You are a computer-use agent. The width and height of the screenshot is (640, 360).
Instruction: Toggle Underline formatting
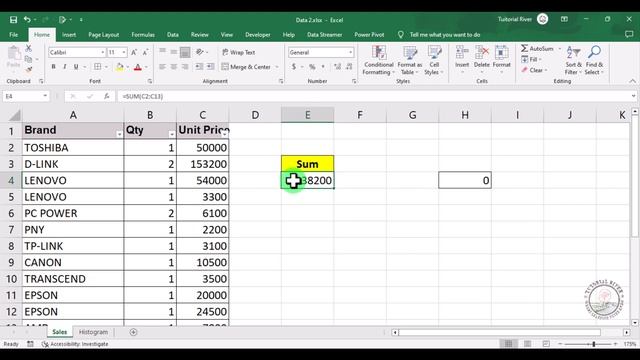(76, 67)
